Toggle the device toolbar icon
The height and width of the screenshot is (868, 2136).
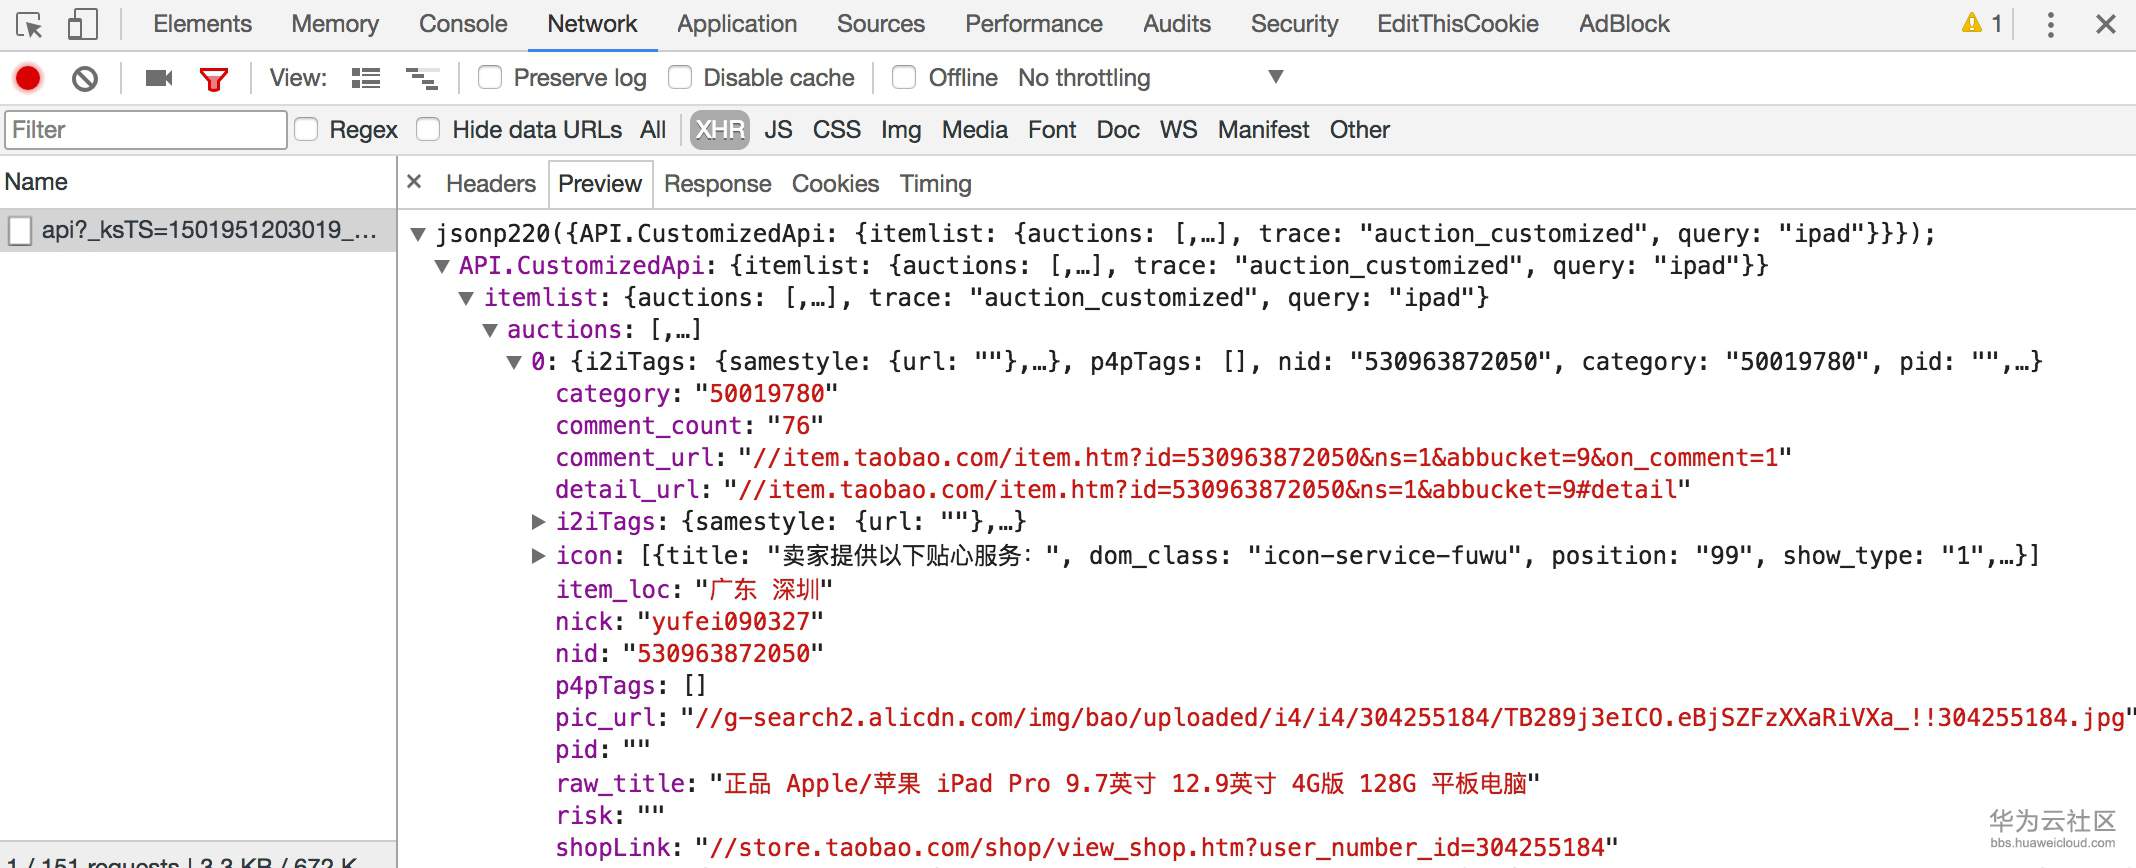(x=82, y=24)
